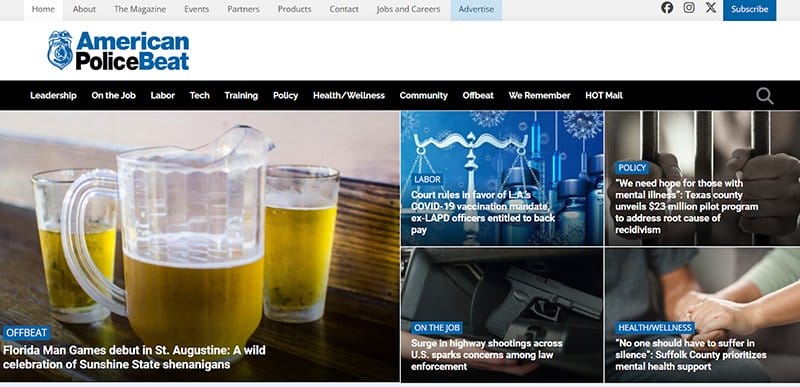Viewport: 800px width, 387px height.
Task: Open the Events page
Action: click(x=196, y=9)
